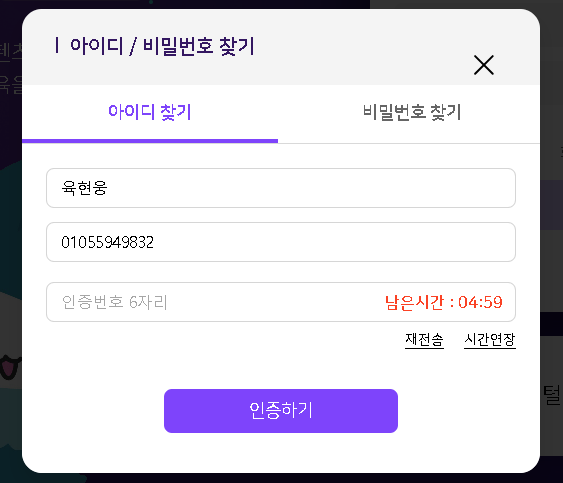
Task: Click the dimmed page background right of dialog
Action: 552,251
